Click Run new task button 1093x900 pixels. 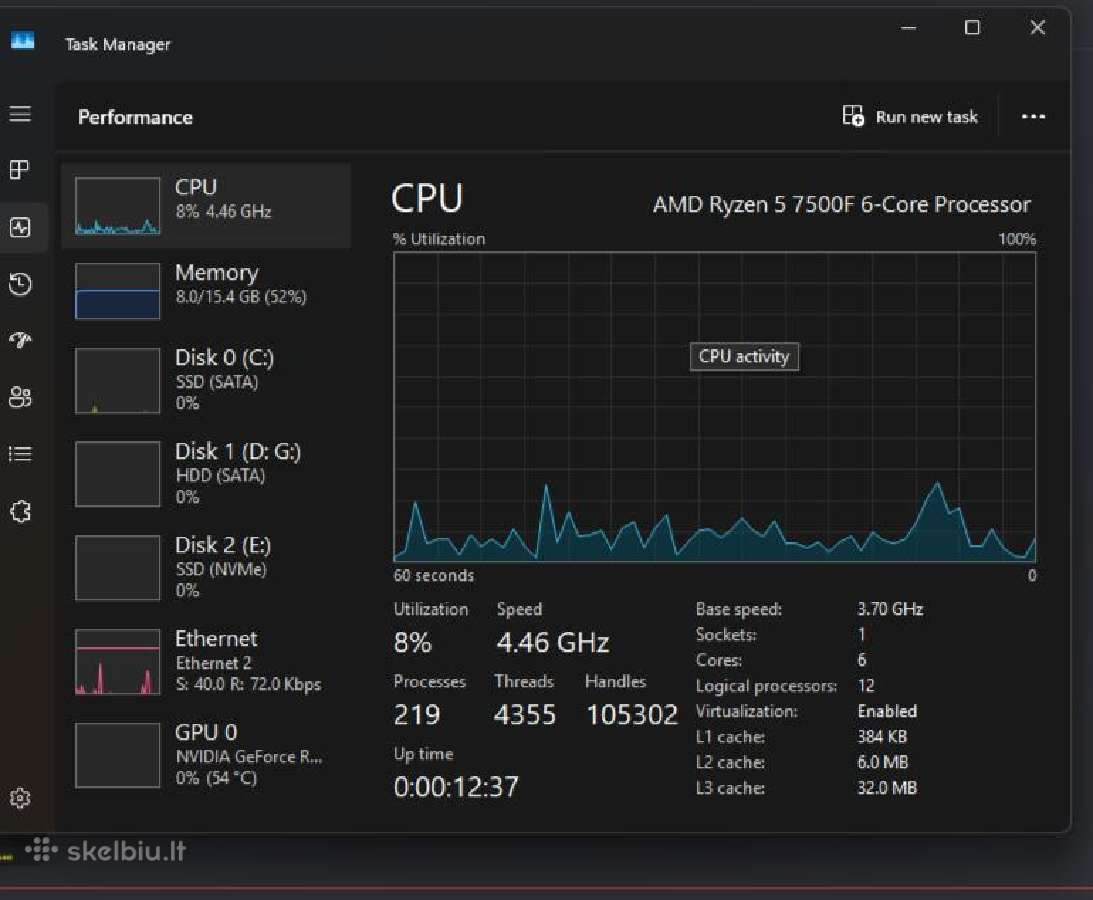[x=910, y=116]
